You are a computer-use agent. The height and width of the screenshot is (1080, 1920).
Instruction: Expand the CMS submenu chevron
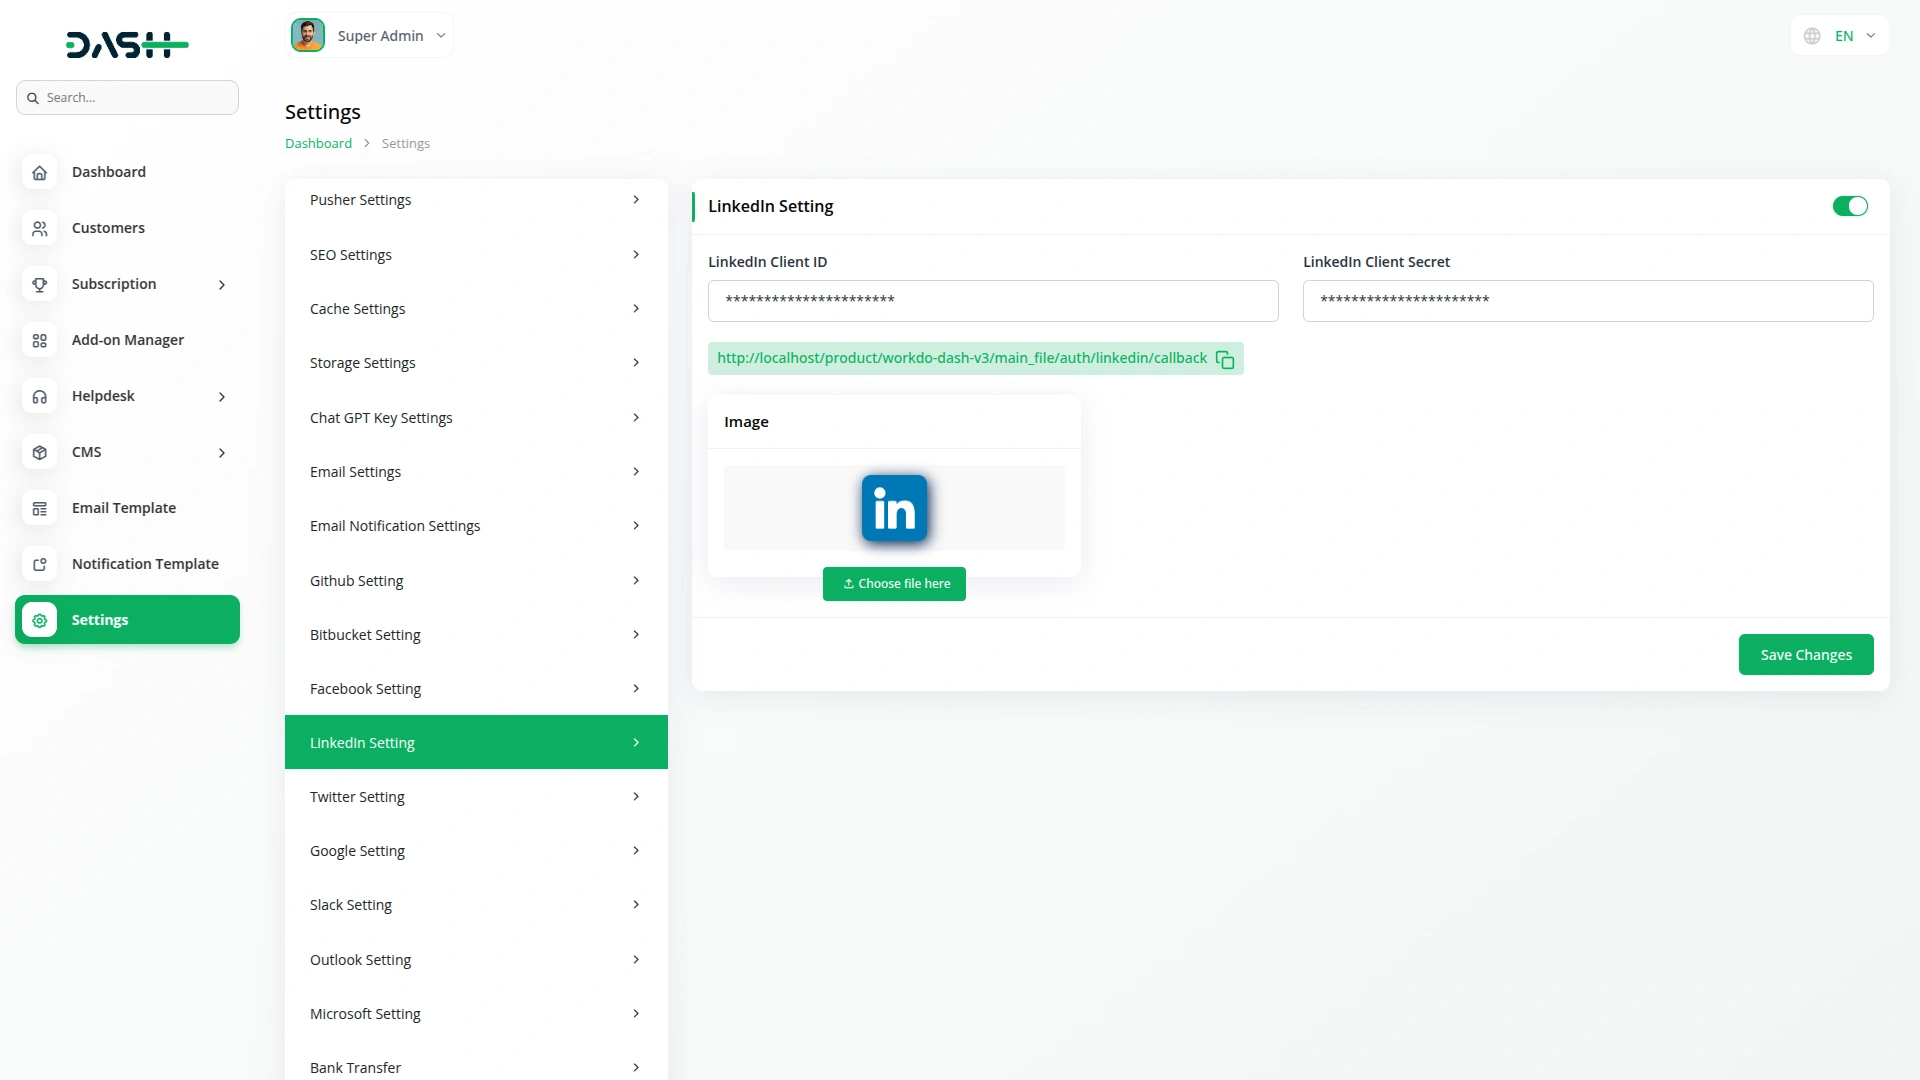pos(221,452)
